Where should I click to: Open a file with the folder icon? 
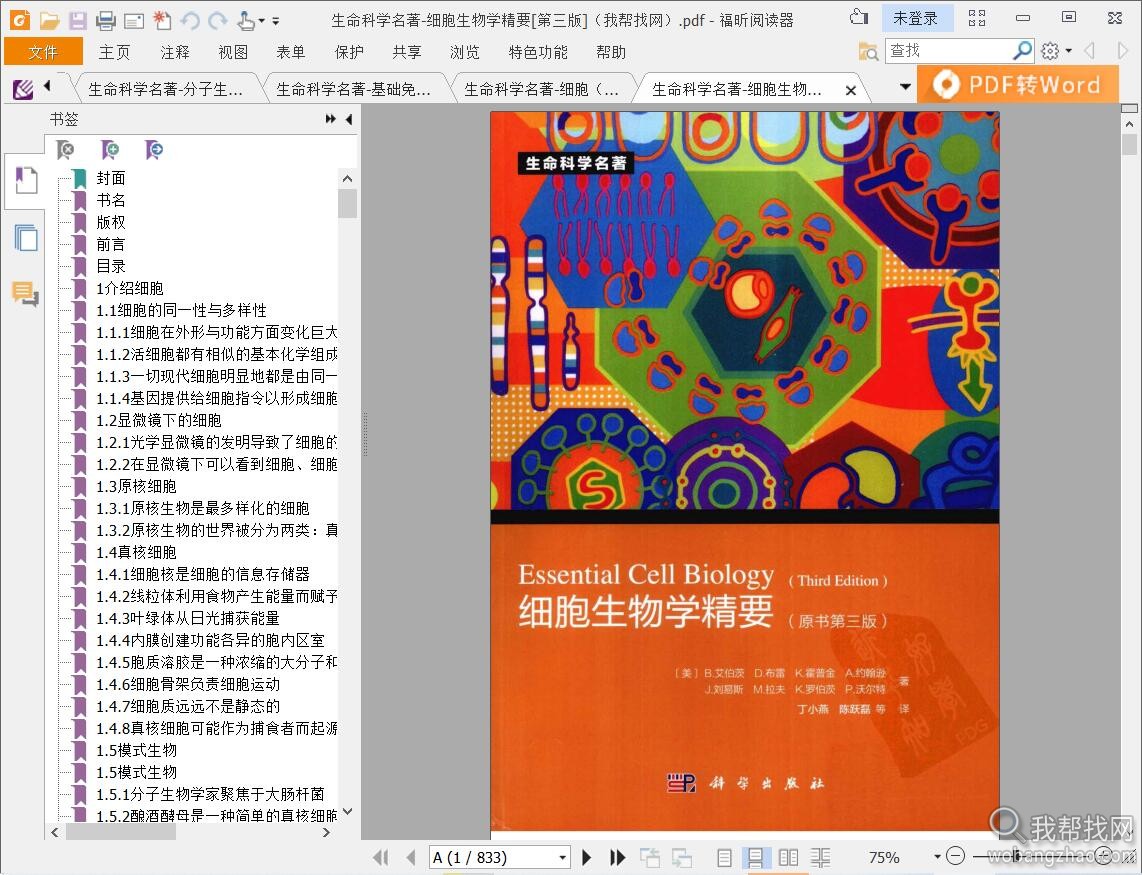click(50, 20)
